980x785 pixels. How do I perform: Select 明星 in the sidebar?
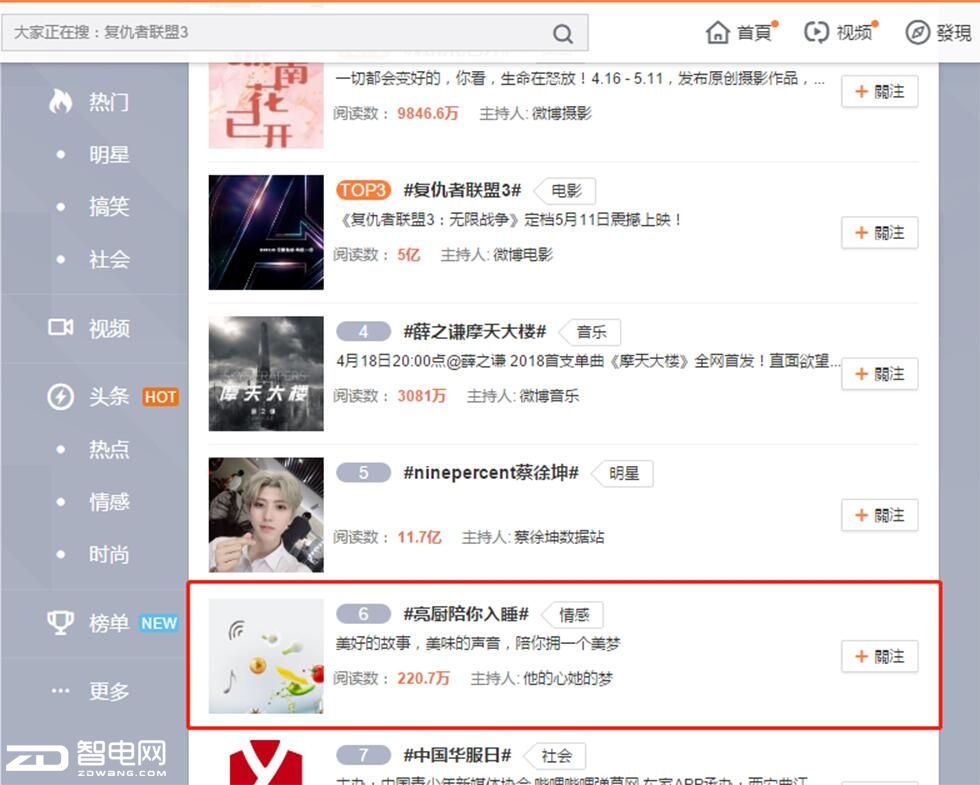[109, 154]
